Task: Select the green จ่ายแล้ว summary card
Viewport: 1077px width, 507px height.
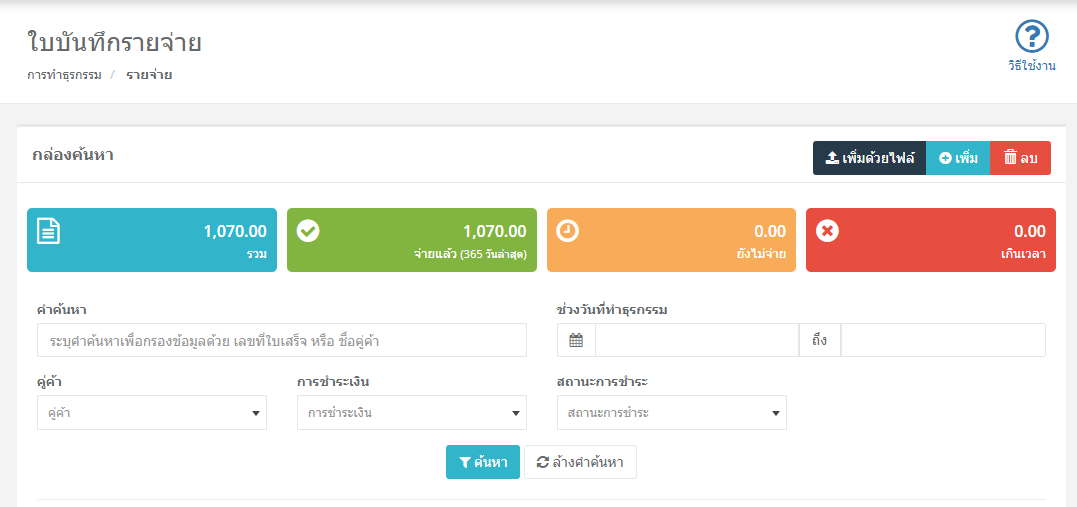Action: (x=411, y=240)
